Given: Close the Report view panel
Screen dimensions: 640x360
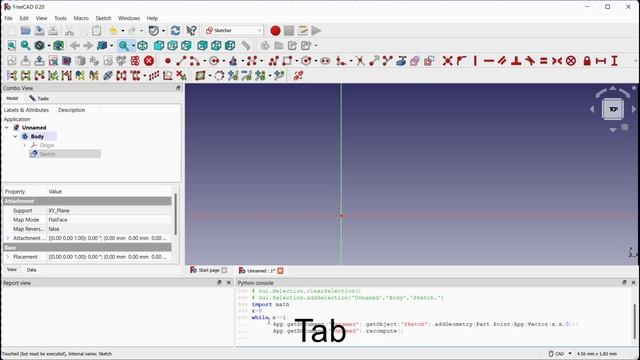Looking at the screenshot, I should click(229, 282).
